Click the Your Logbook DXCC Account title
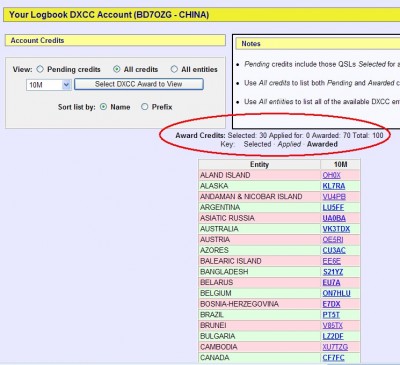The height and width of the screenshot is (365, 400). pos(109,15)
